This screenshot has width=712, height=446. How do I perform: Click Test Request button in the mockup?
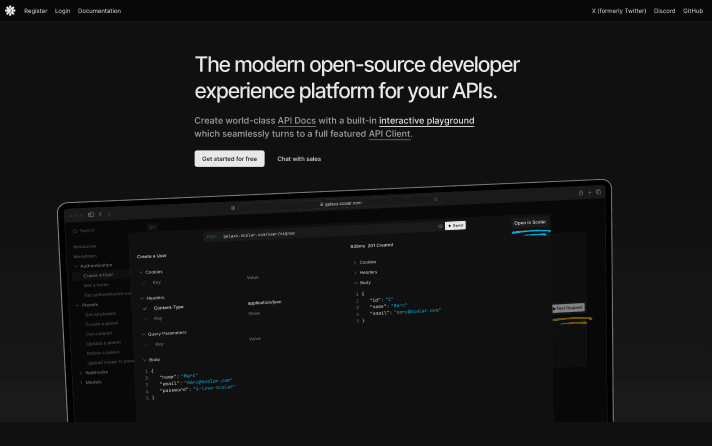[568, 308]
